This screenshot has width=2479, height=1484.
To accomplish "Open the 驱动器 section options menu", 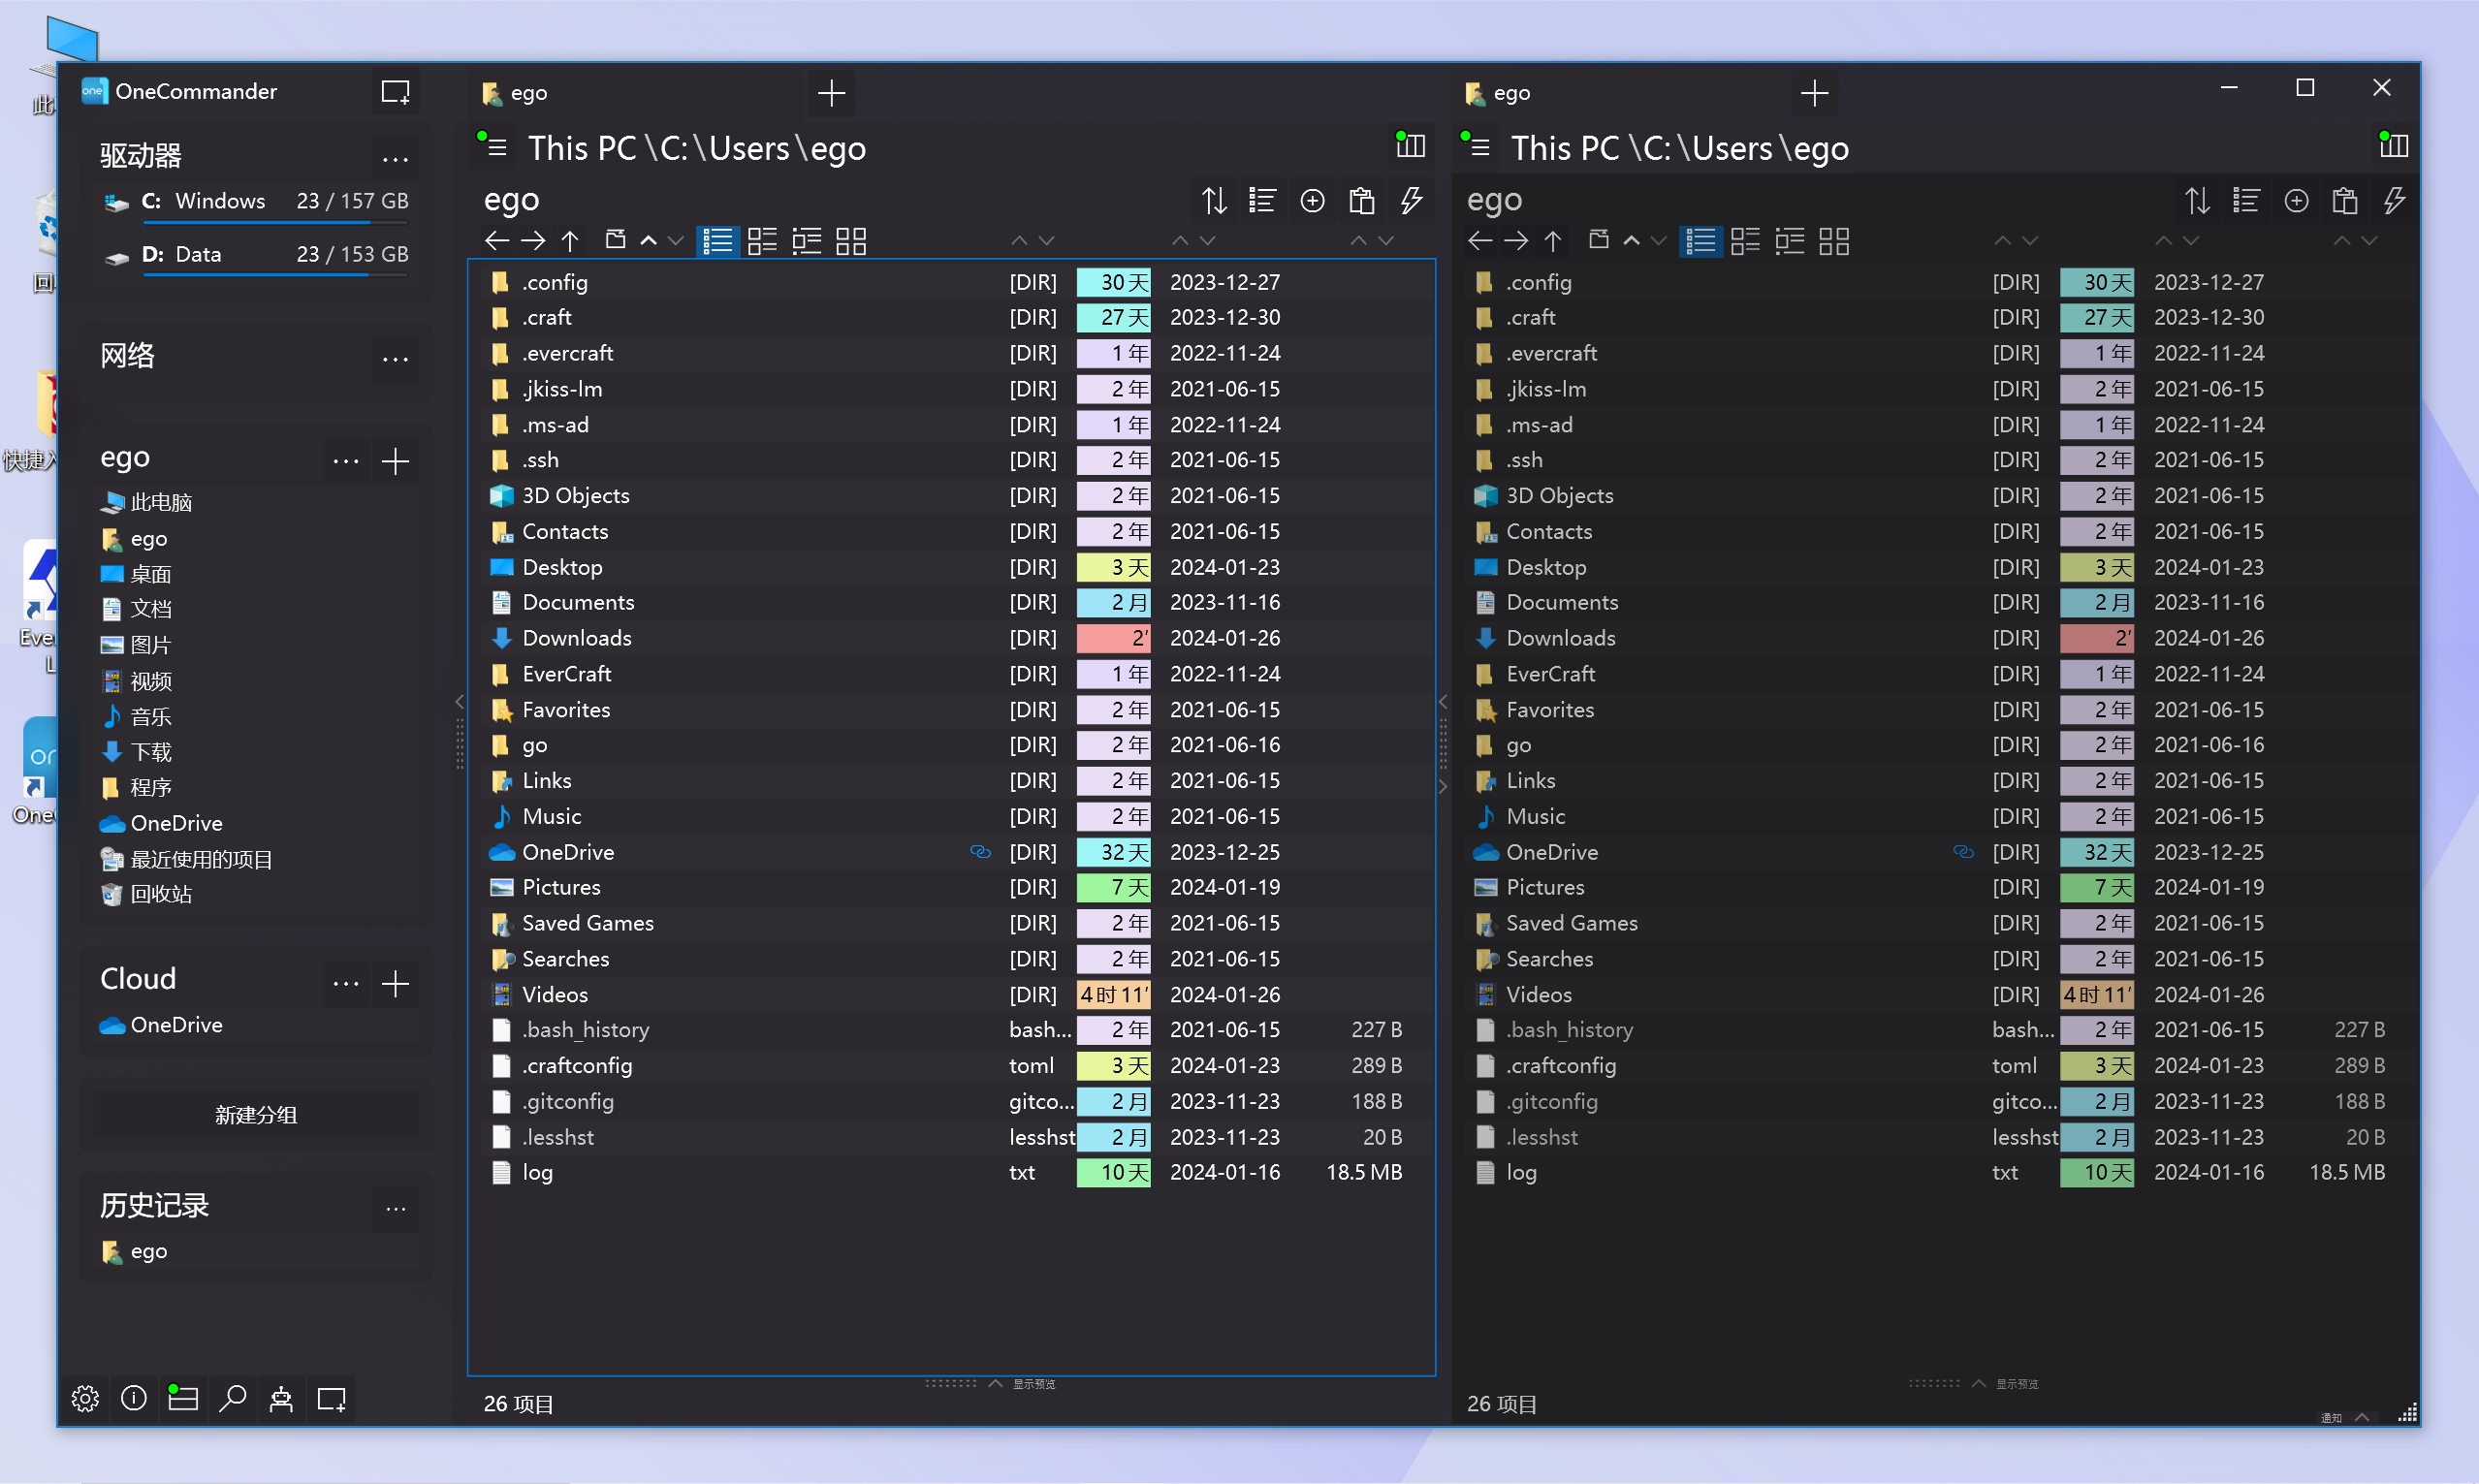I will [396, 158].
